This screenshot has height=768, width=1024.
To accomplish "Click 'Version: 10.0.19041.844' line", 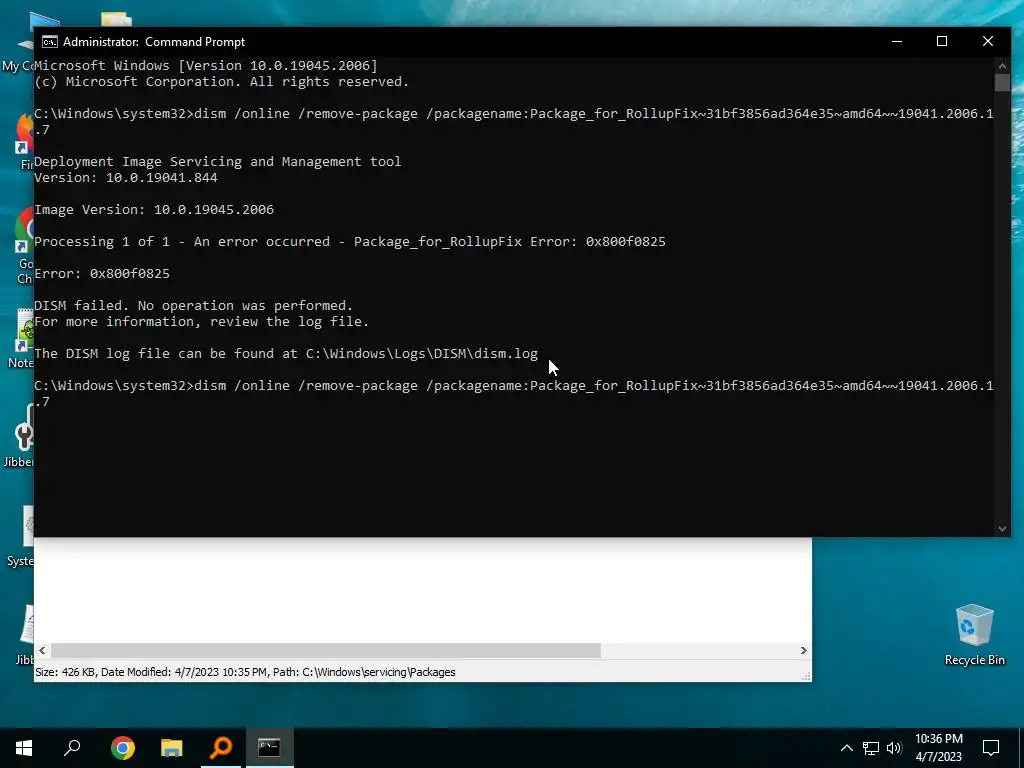I will pos(126,178).
